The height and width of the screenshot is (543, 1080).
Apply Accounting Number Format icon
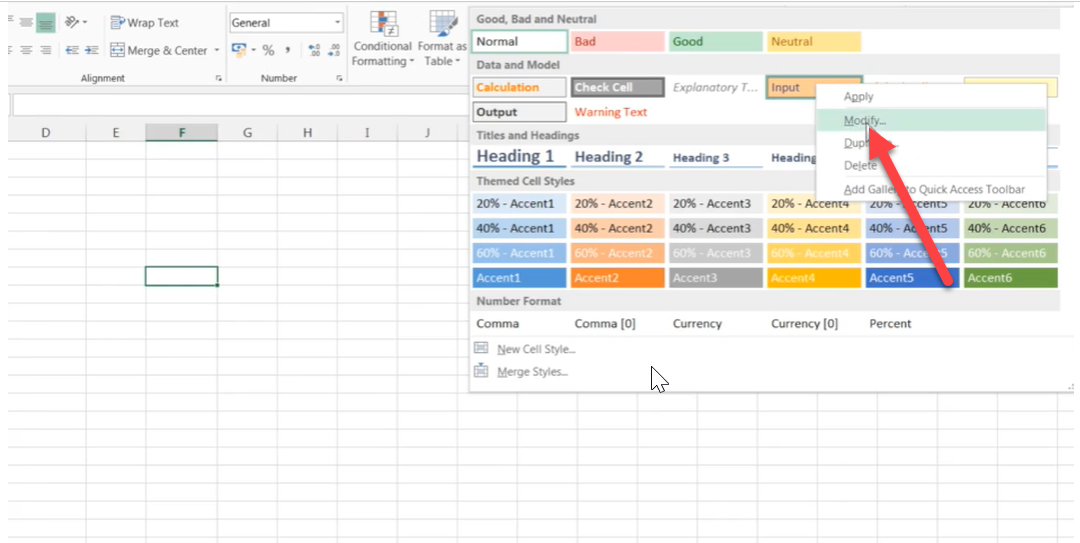pos(239,50)
